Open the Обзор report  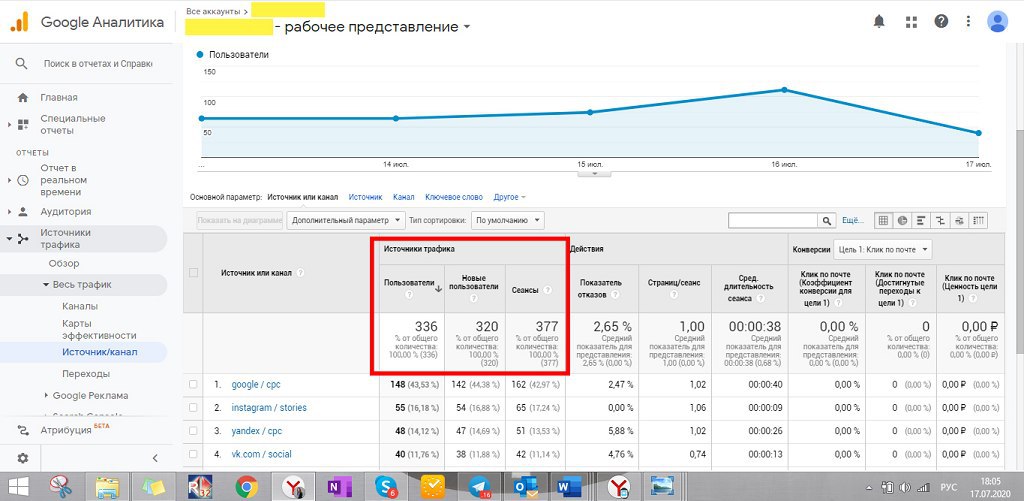point(64,263)
